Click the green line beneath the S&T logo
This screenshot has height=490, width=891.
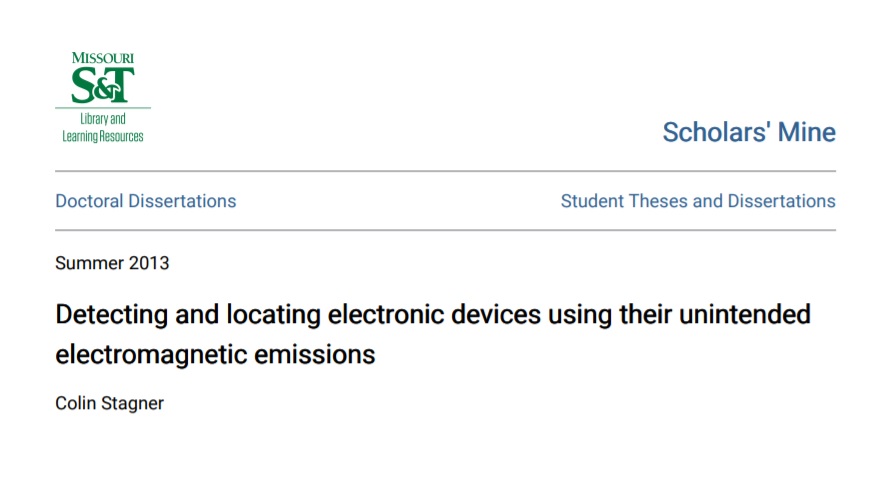[x=103, y=107]
